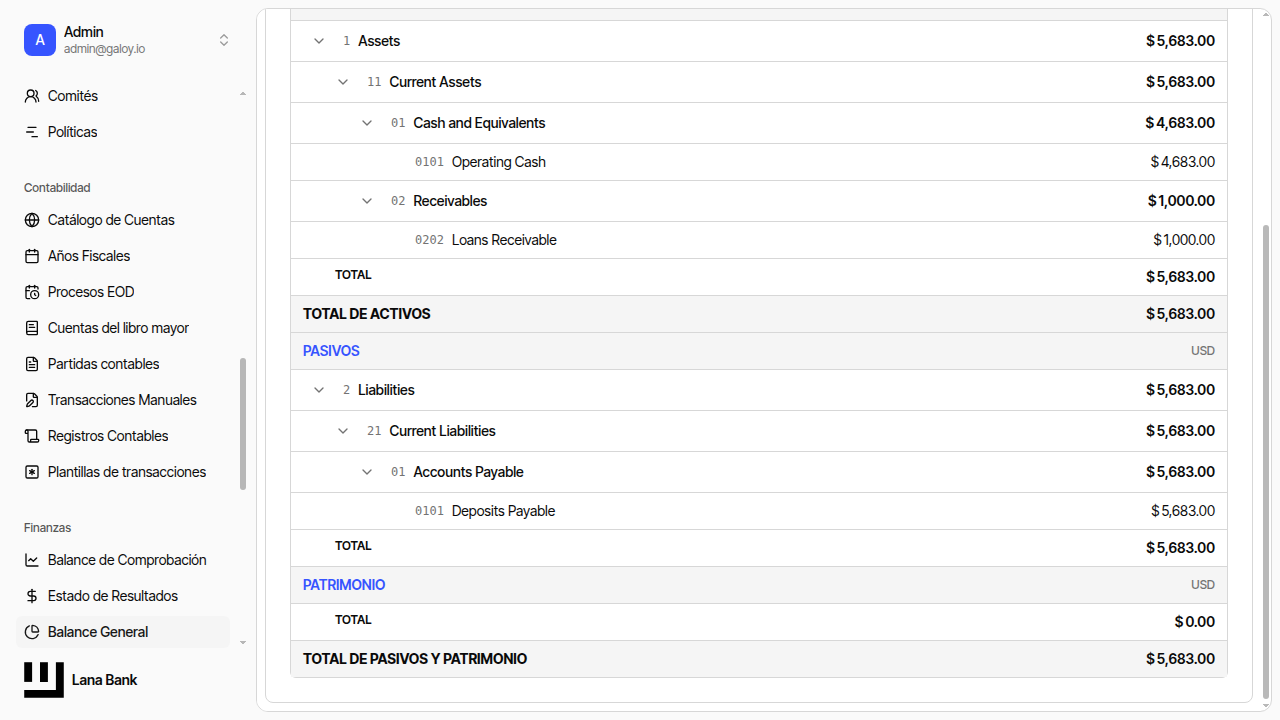1280x720 pixels.
Task: Click the Registros Contables icon
Action: [x=32, y=436]
